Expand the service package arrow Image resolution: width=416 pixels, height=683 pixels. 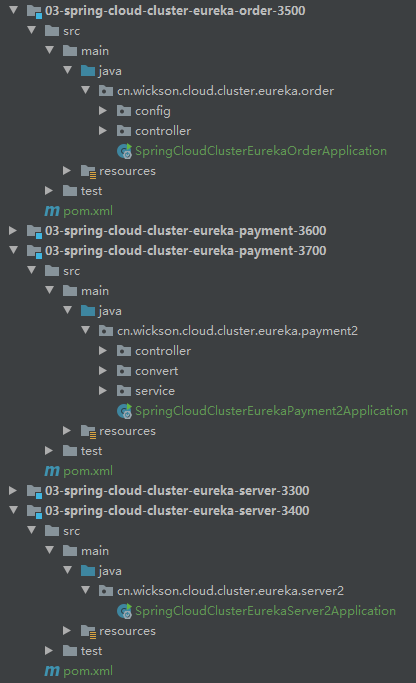103,391
